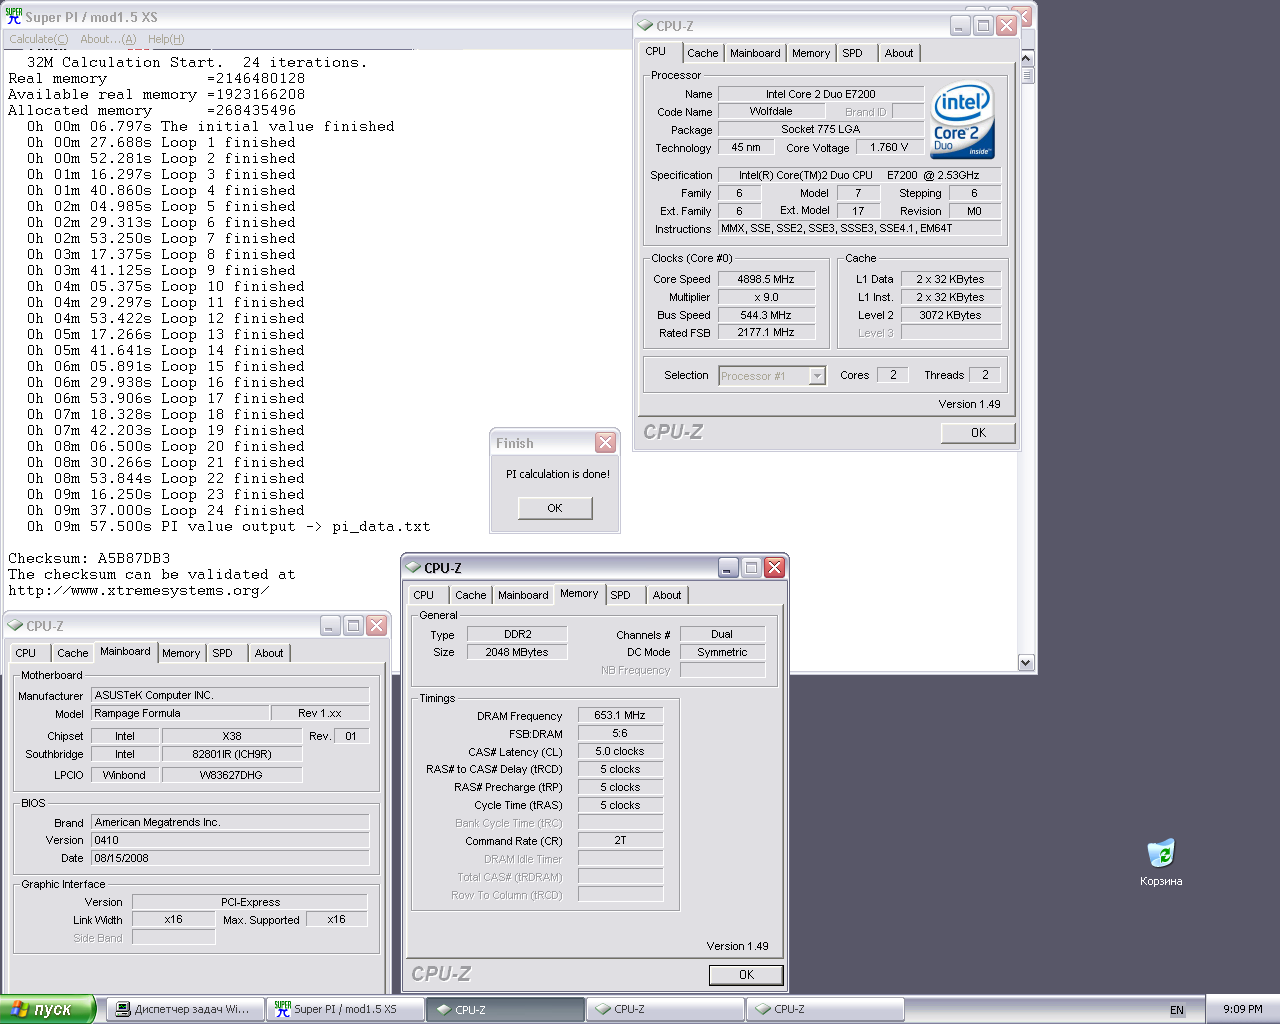The image size is (1280, 1024).
Task: Switch to Memory tab in processor CPU-Z window
Action: pos(811,53)
